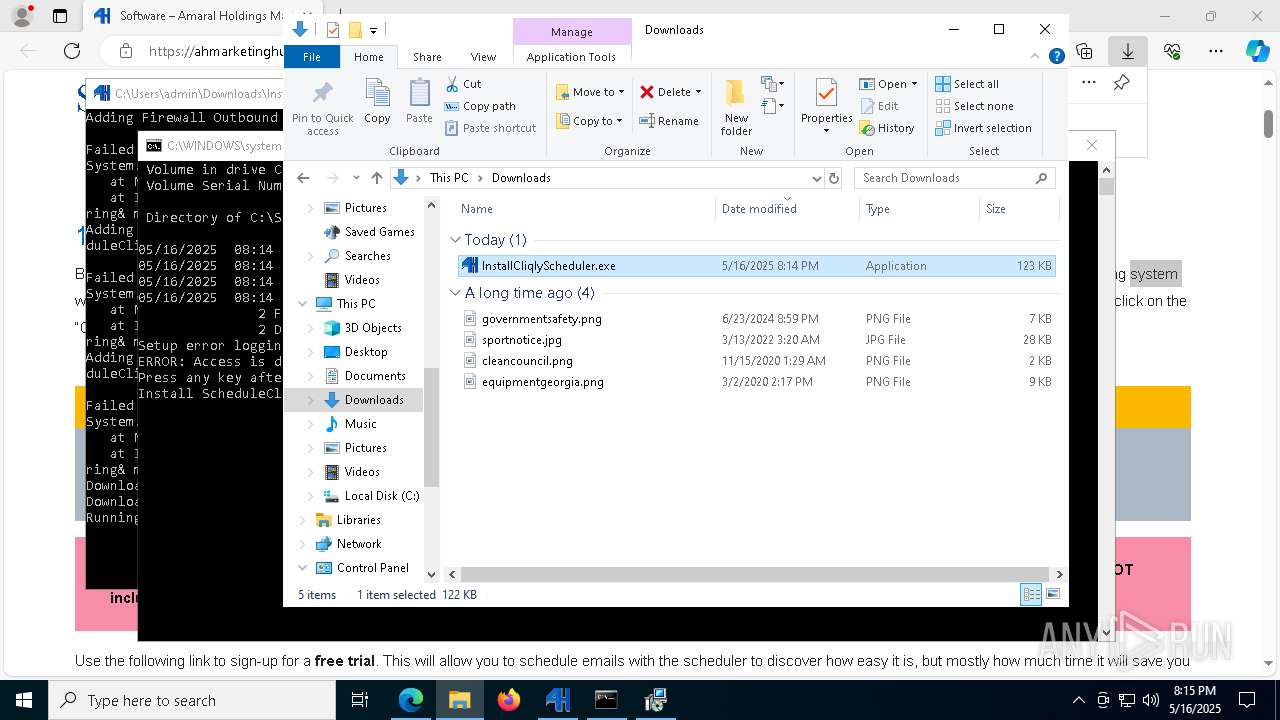This screenshot has width=1280, height=720.
Task: Refresh the Downloads folder view
Action: 834,178
